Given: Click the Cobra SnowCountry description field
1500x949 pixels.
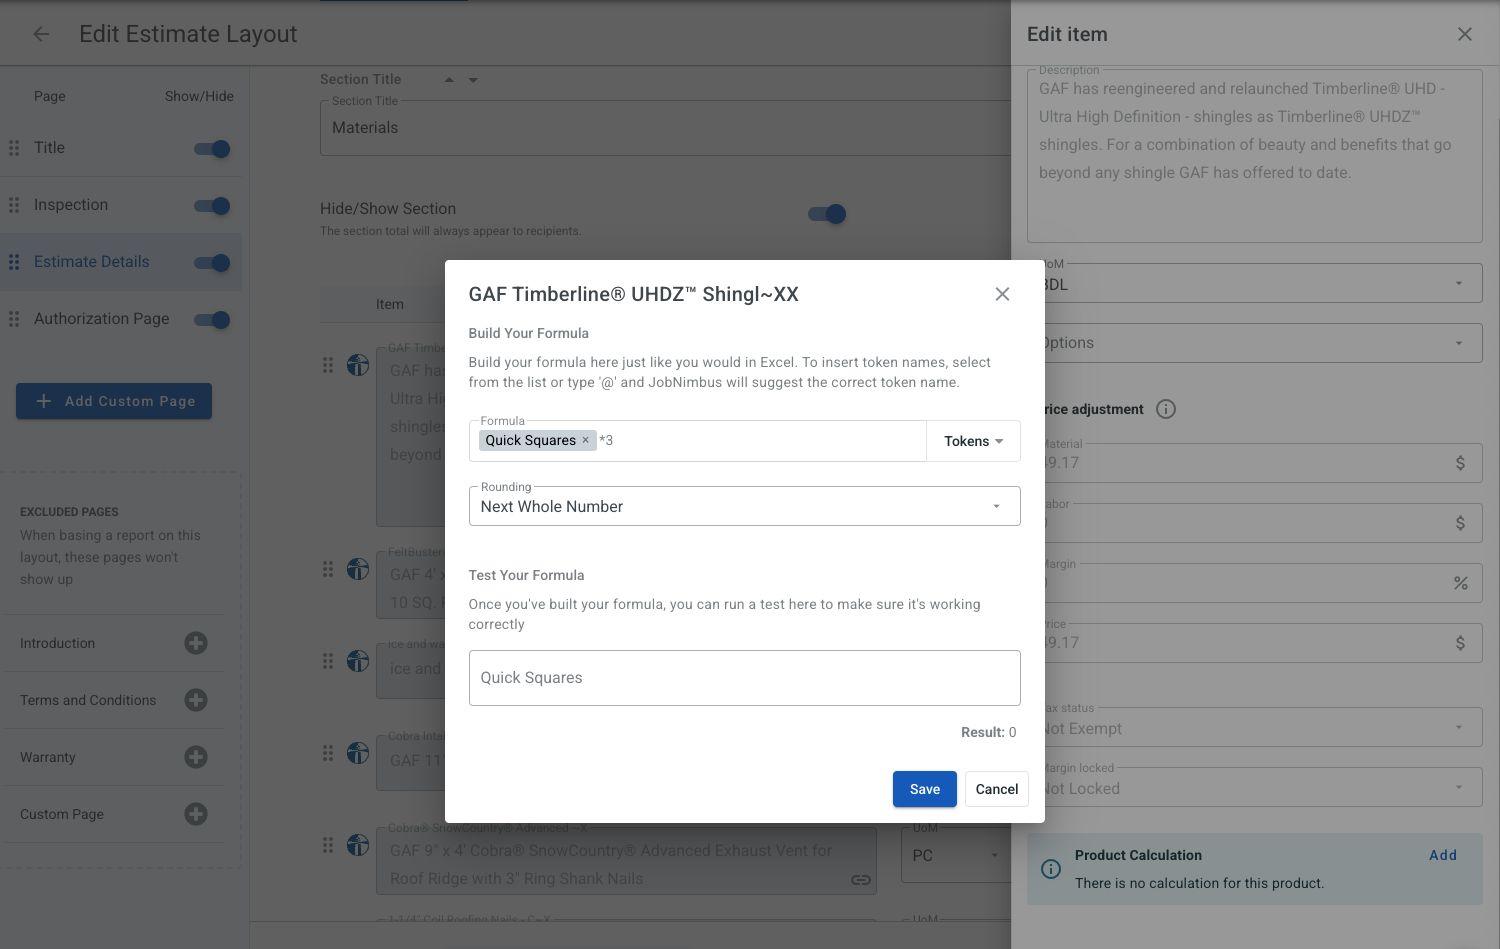Looking at the screenshot, I should (x=626, y=860).
